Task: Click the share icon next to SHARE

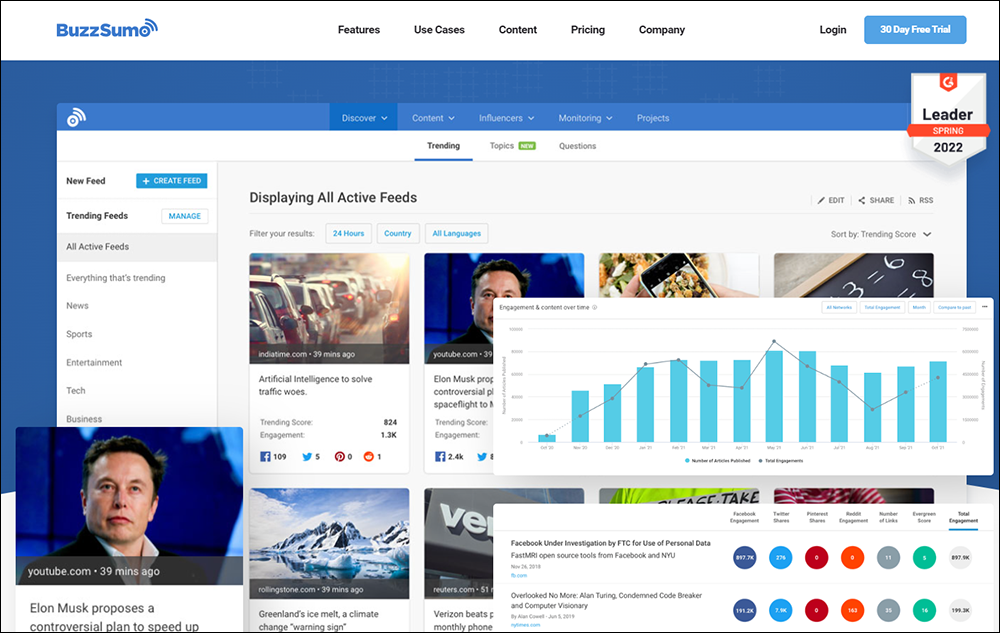Action: coord(862,200)
